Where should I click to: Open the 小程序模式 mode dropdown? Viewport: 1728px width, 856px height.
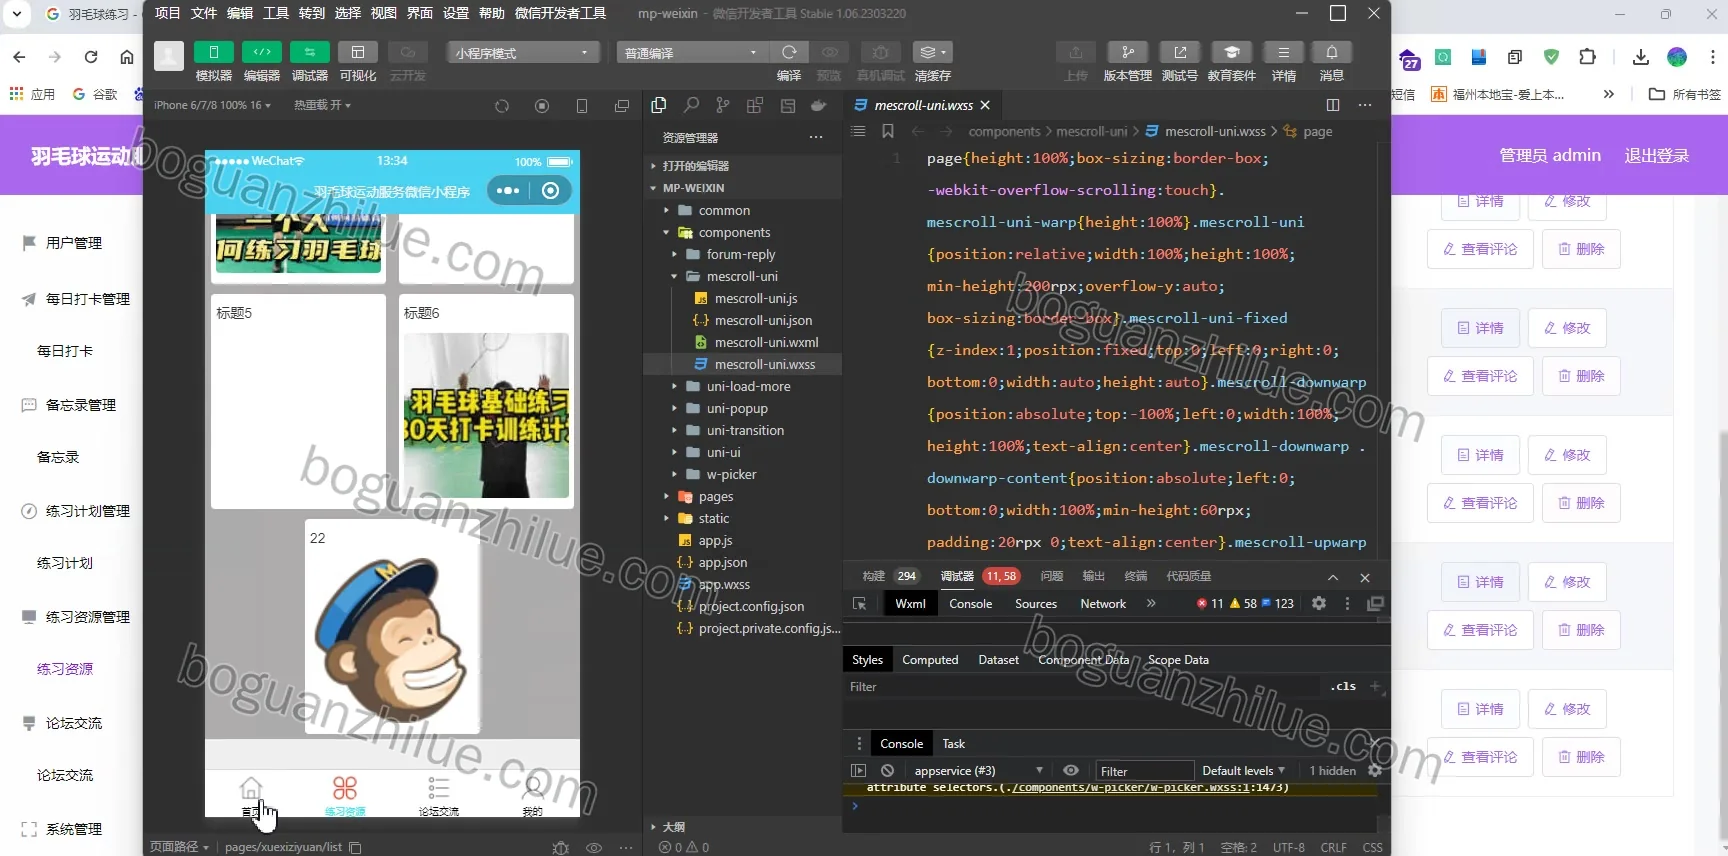(x=523, y=52)
